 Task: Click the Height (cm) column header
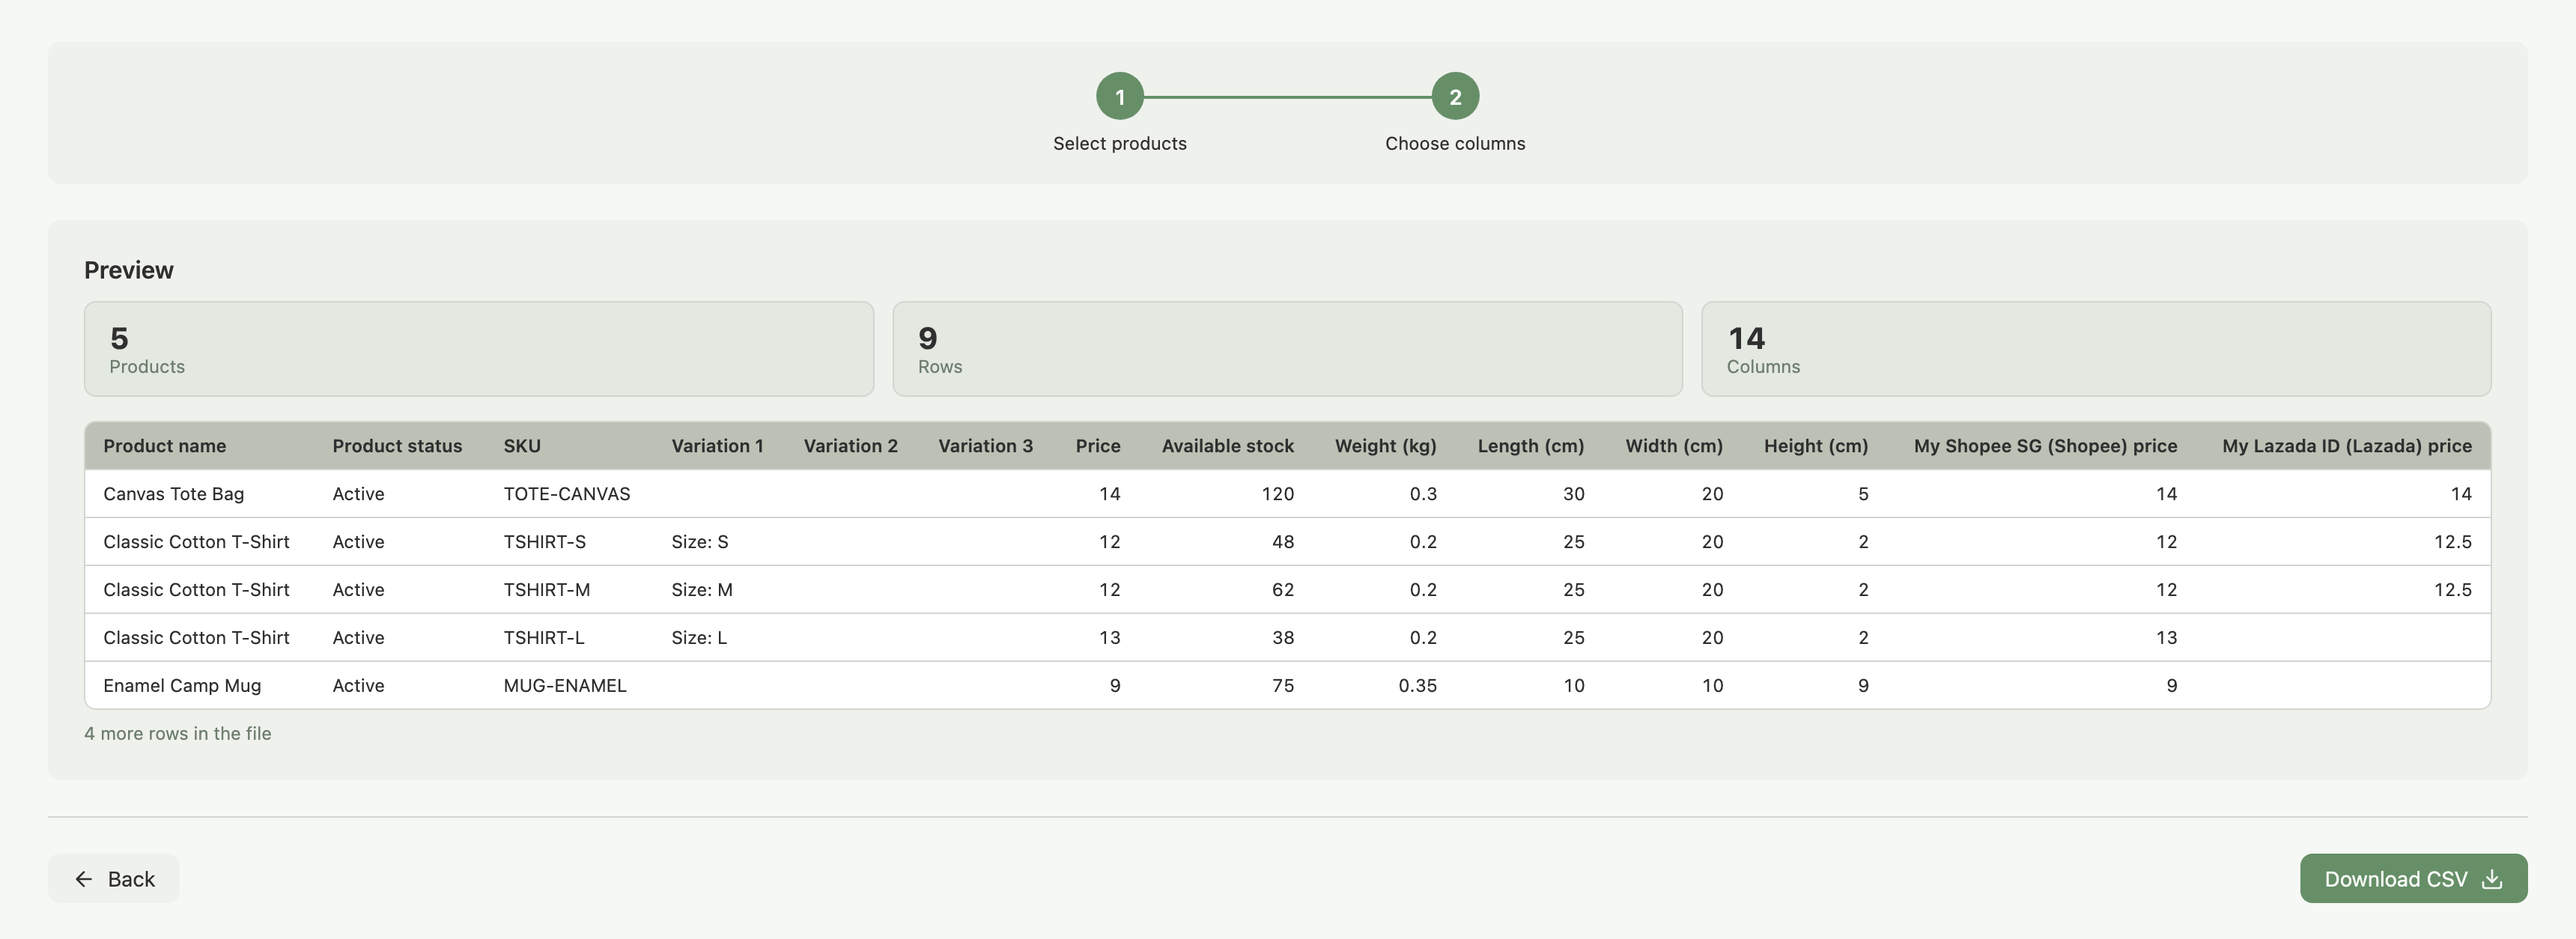[1816, 446]
